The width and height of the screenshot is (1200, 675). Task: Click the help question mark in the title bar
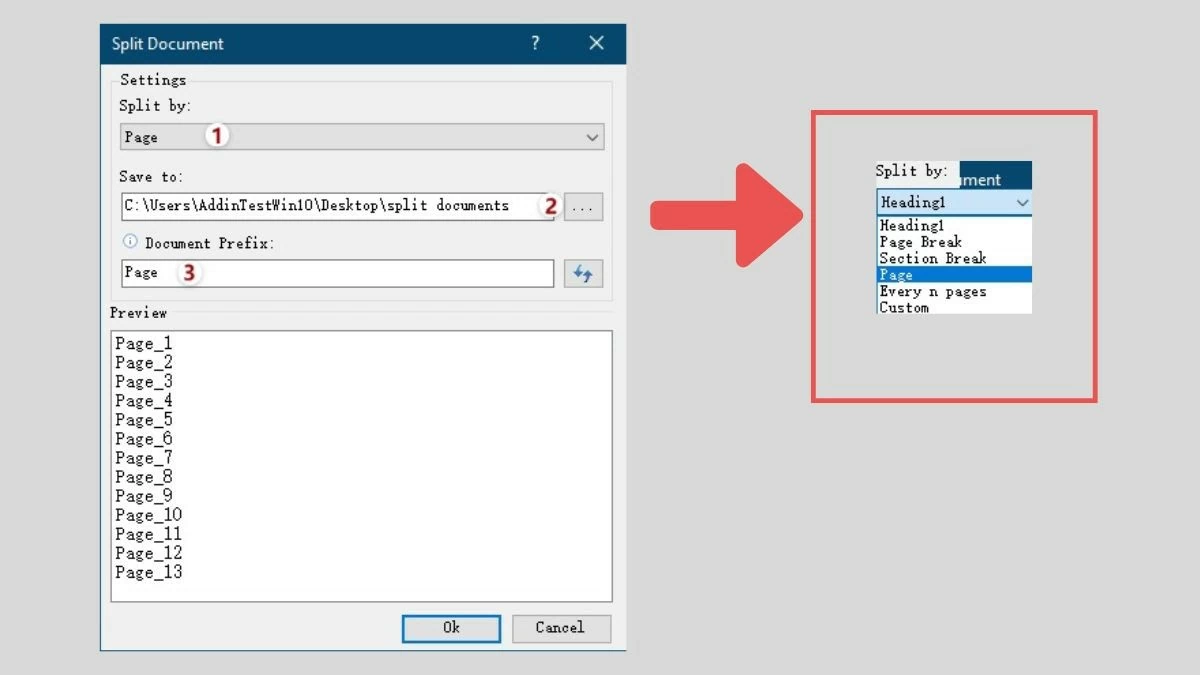pos(535,43)
